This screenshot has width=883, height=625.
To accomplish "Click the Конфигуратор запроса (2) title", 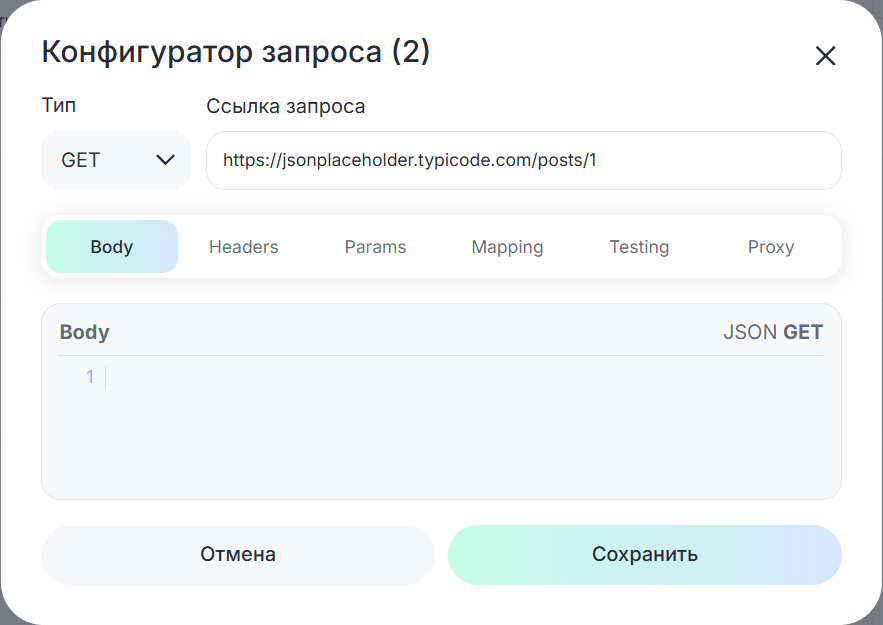I will pyautogui.click(x=235, y=52).
